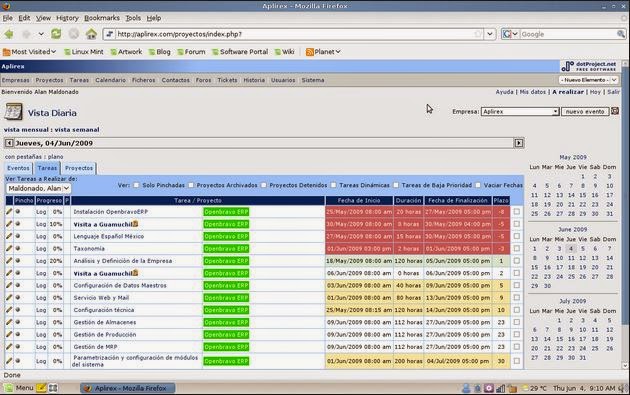The height and width of the screenshot is (395, 630).
Task: Click the pencil icon for Gestión de Almacenes
Action: [x=9, y=322]
